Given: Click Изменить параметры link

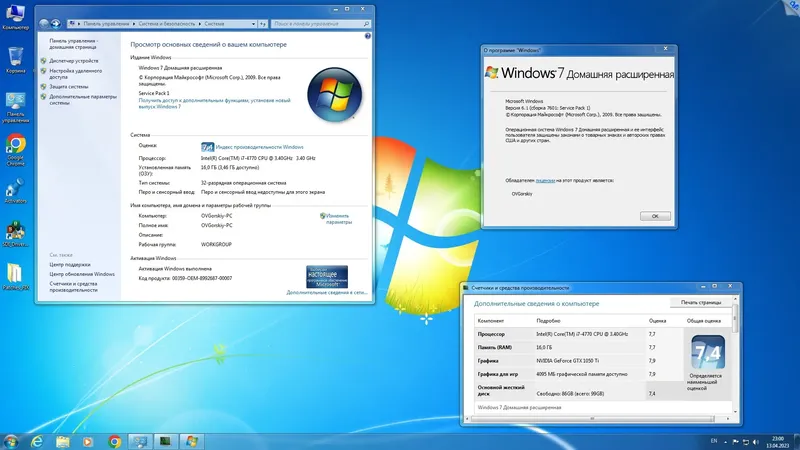Looking at the screenshot, I should 339,219.
